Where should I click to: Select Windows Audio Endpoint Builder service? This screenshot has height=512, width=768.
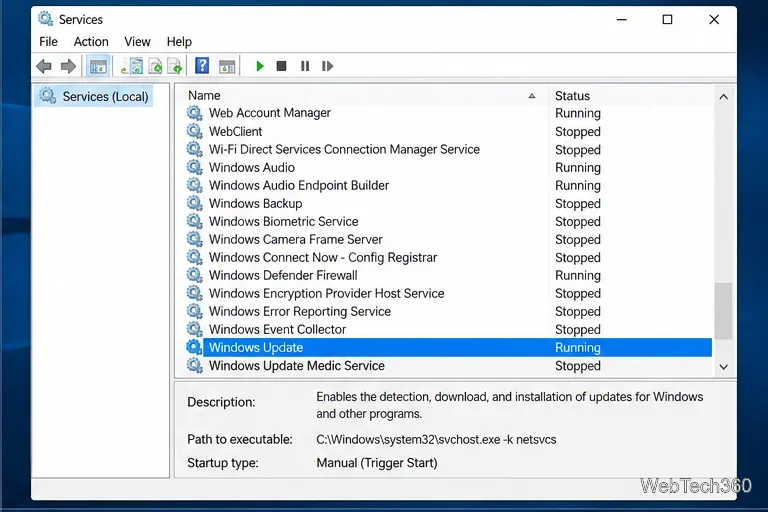click(x=299, y=185)
